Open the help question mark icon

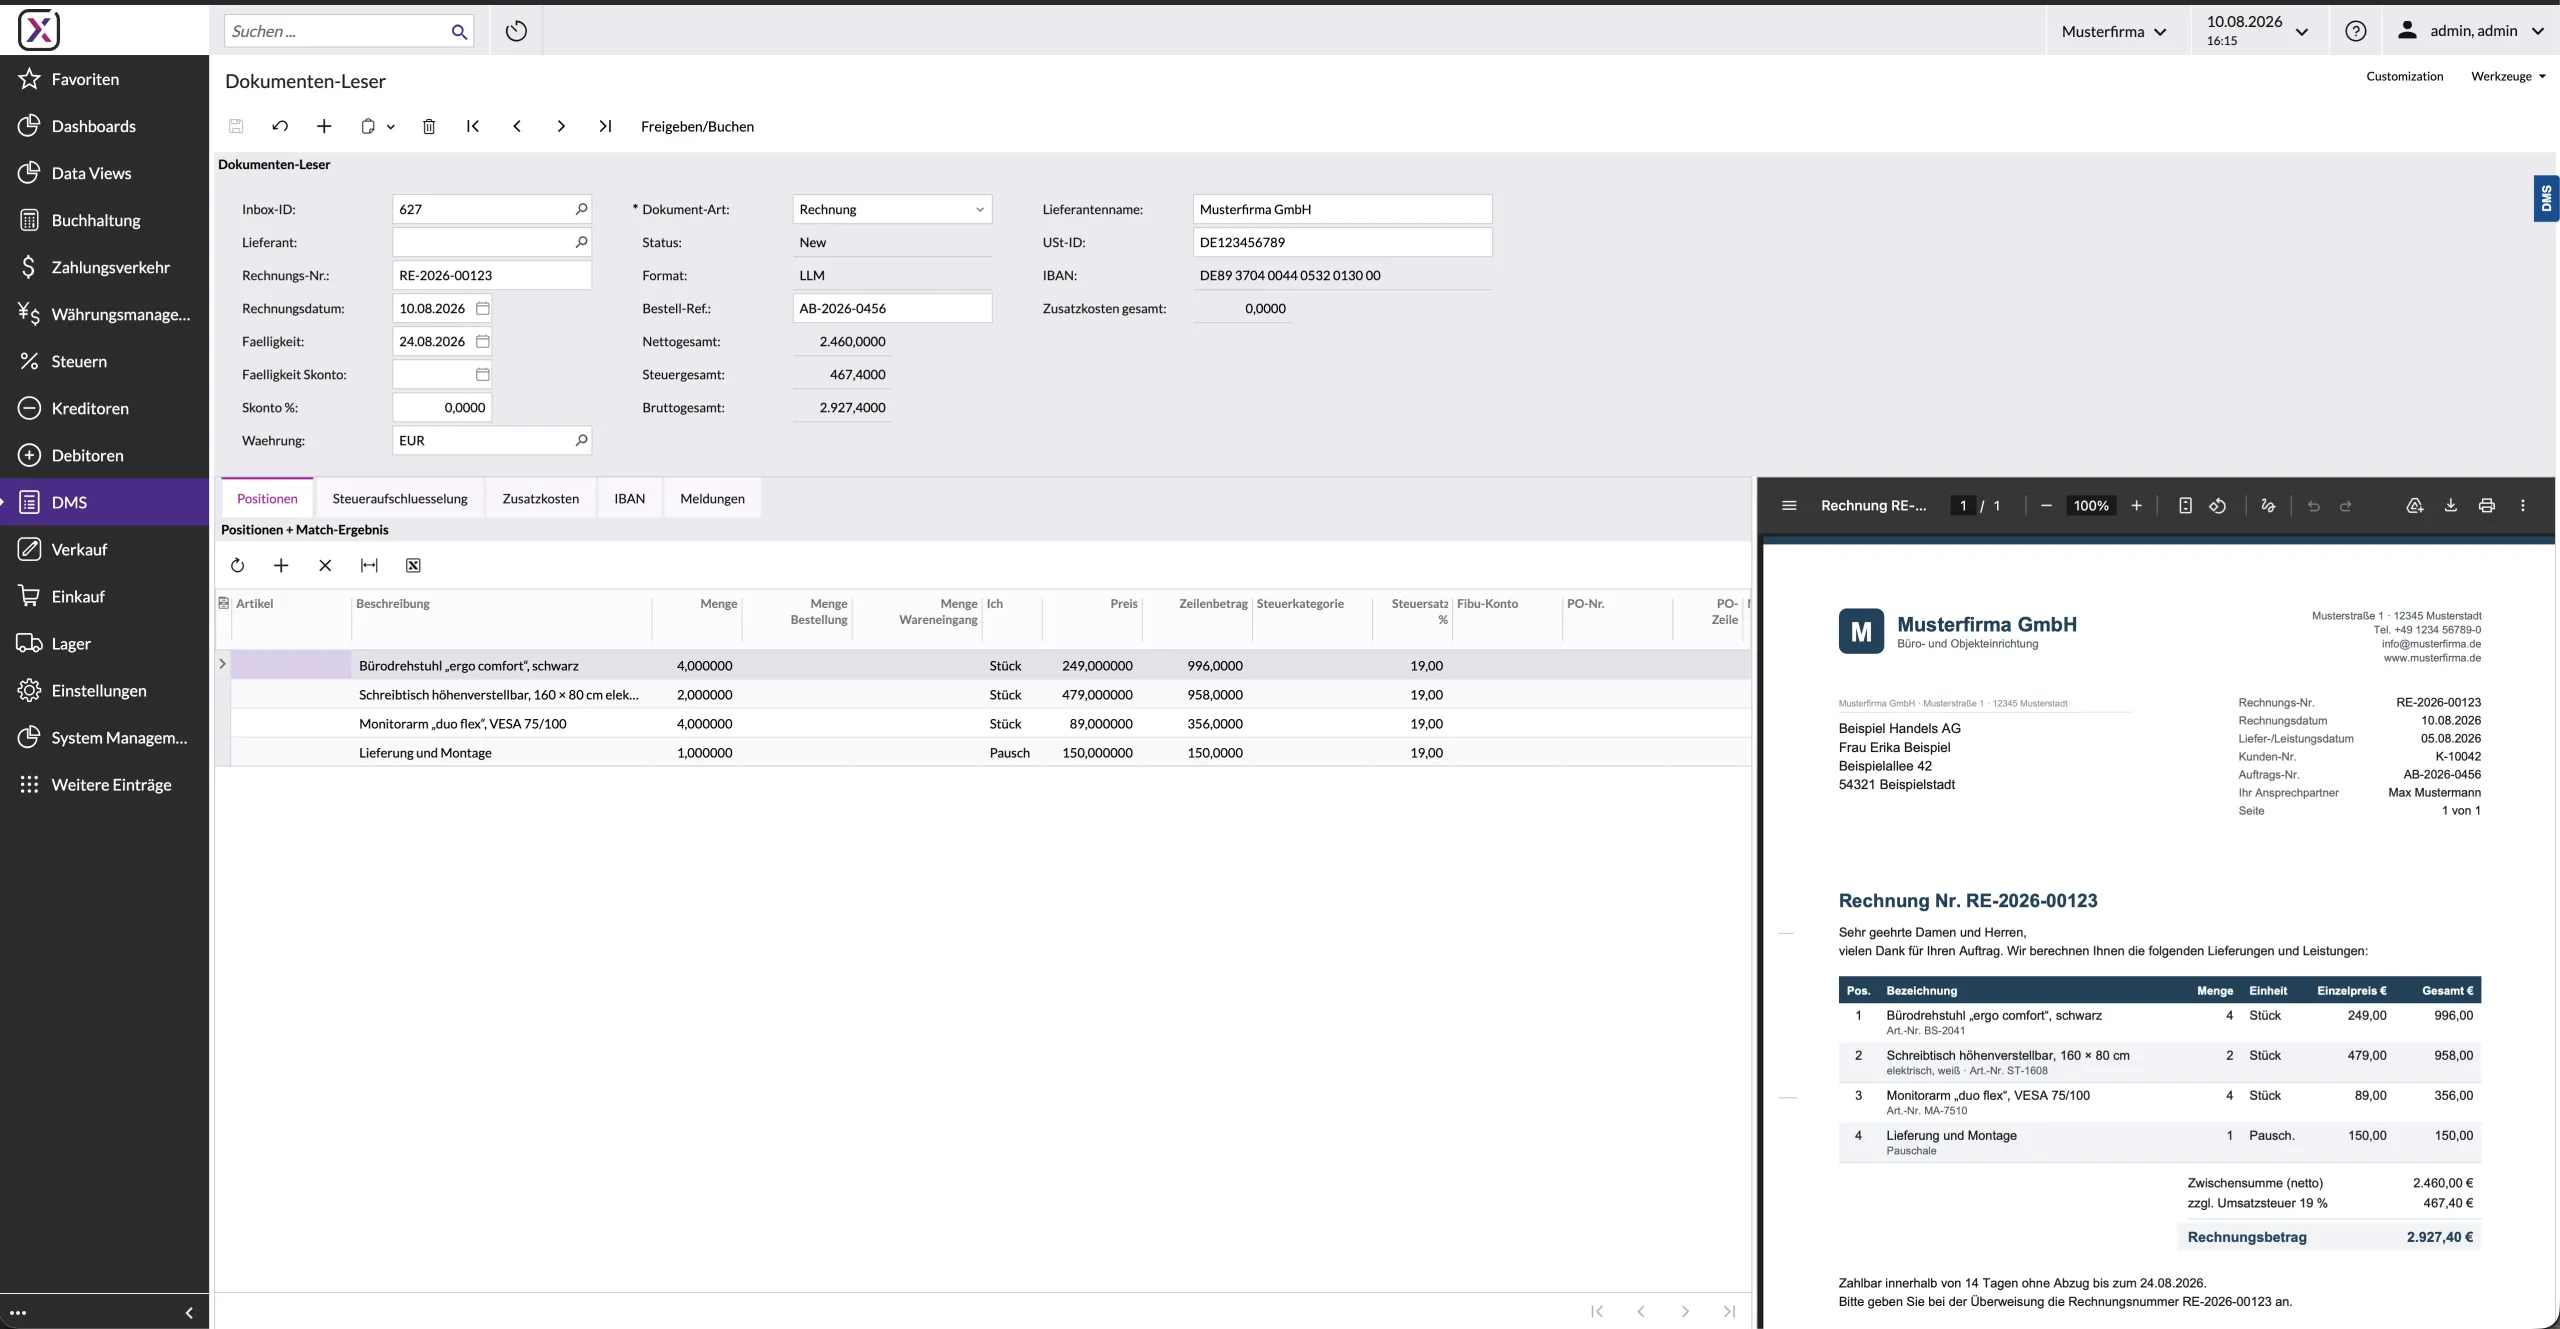(x=2355, y=31)
